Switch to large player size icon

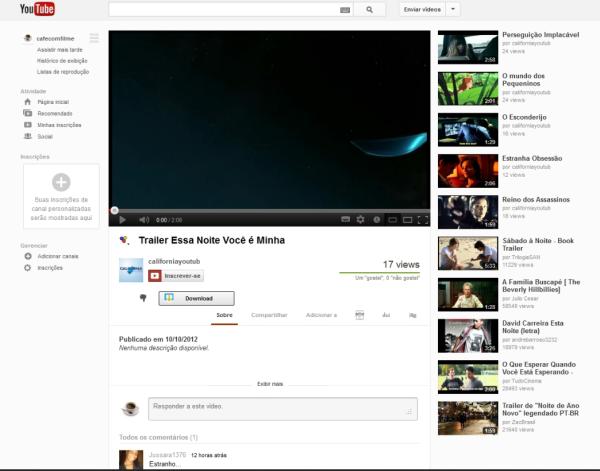[x=408, y=220]
